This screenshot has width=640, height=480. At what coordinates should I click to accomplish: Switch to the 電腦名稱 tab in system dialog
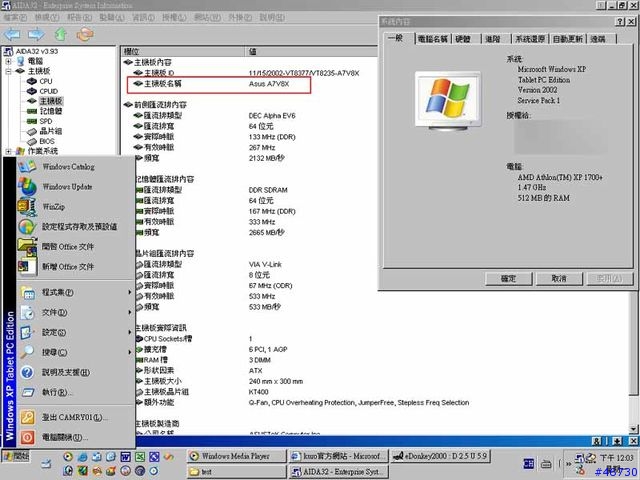coord(433,39)
